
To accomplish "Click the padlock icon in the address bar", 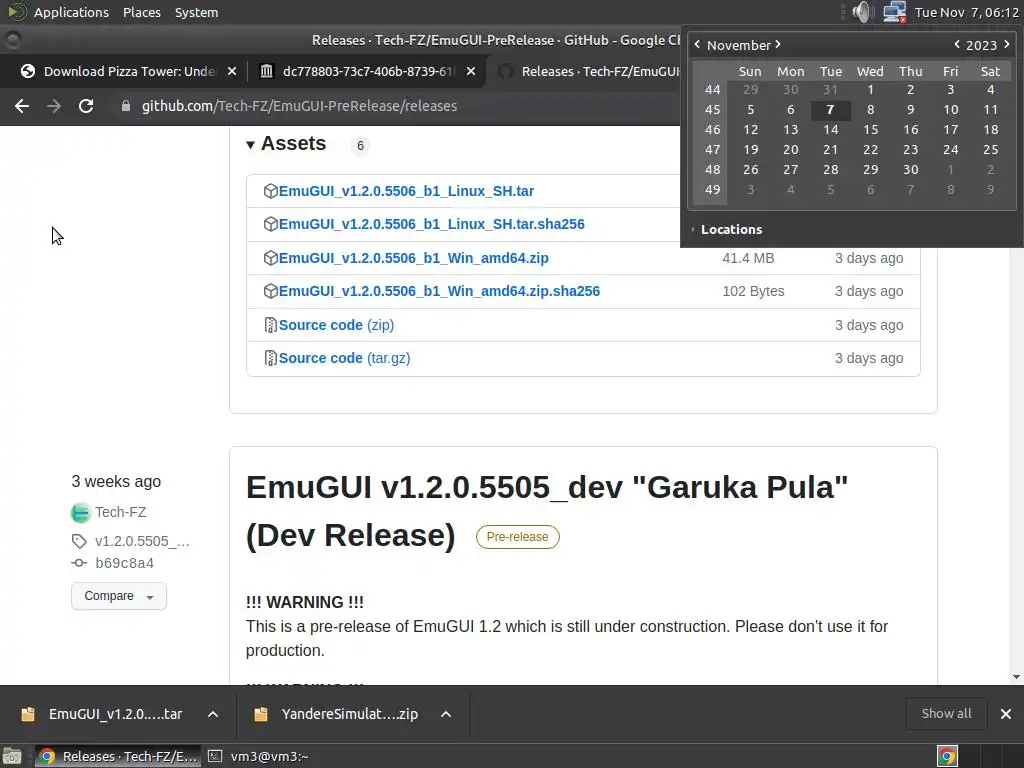I will (x=125, y=106).
